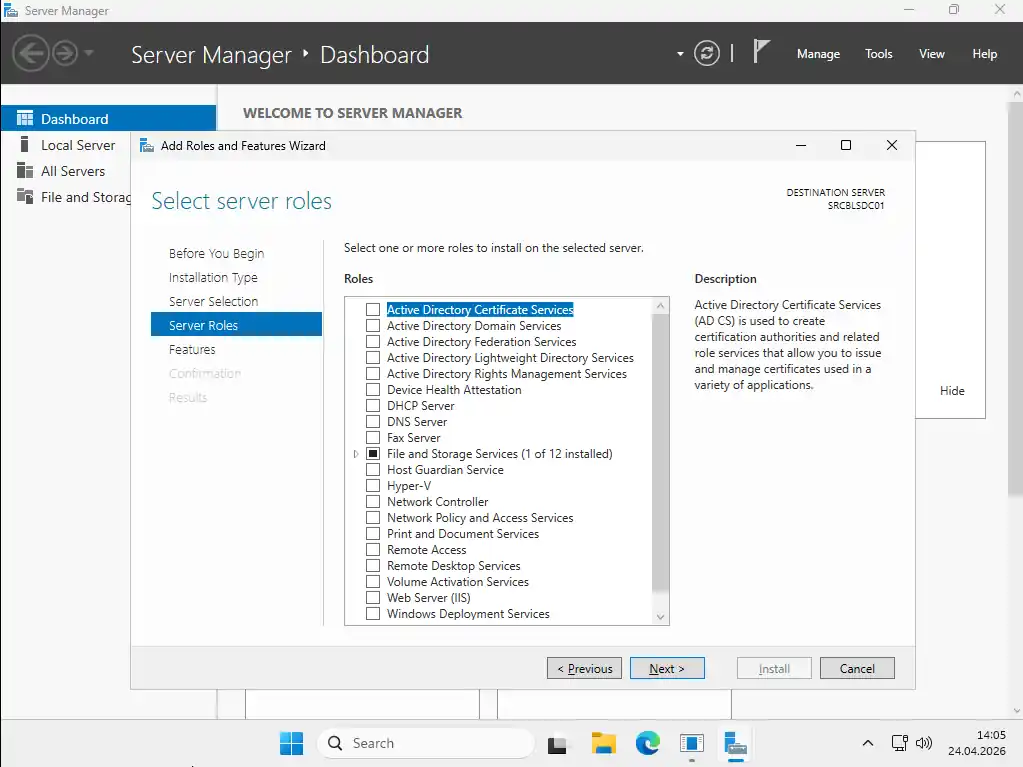The height and width of the screenshot is (767, 1023).
Task: Click the Dashboard grid icon in sidebar
Action: [x=25, y=118]
